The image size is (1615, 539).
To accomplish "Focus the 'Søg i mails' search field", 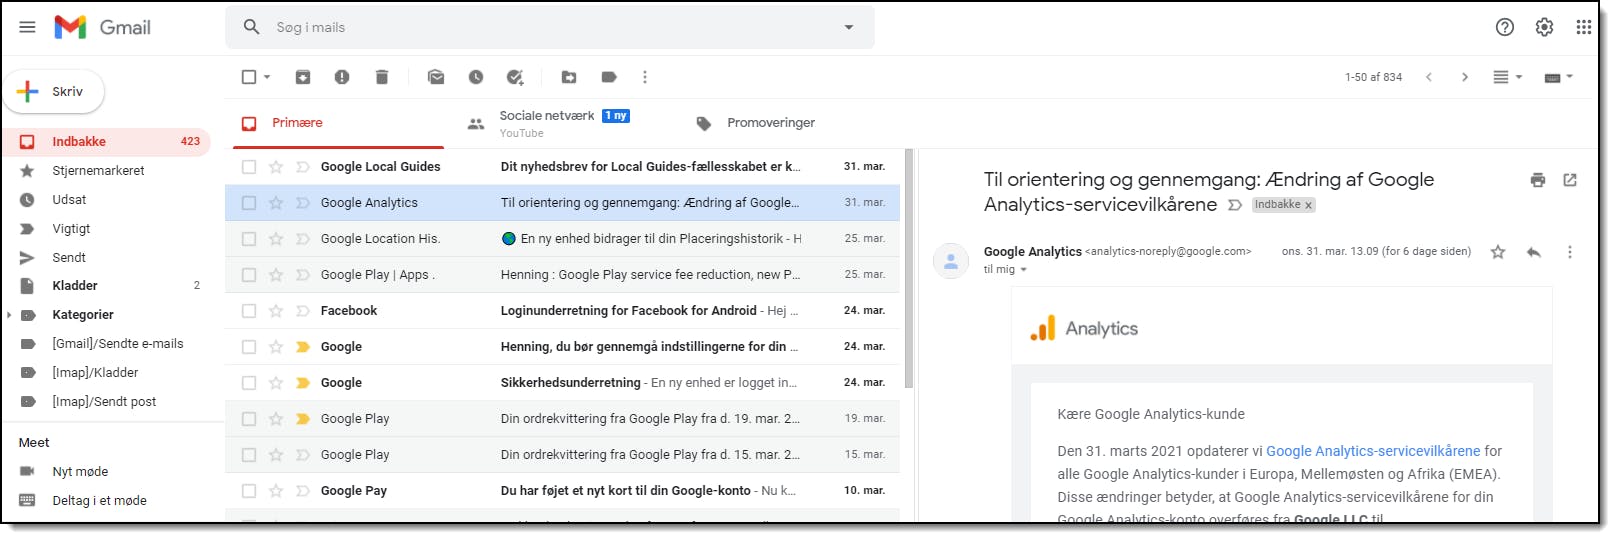I will click(550, 27).
